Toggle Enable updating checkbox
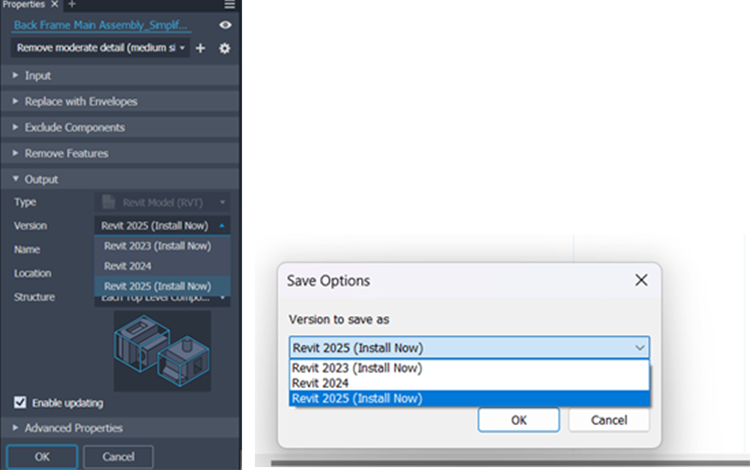750x470 pixels. [20, 403]
